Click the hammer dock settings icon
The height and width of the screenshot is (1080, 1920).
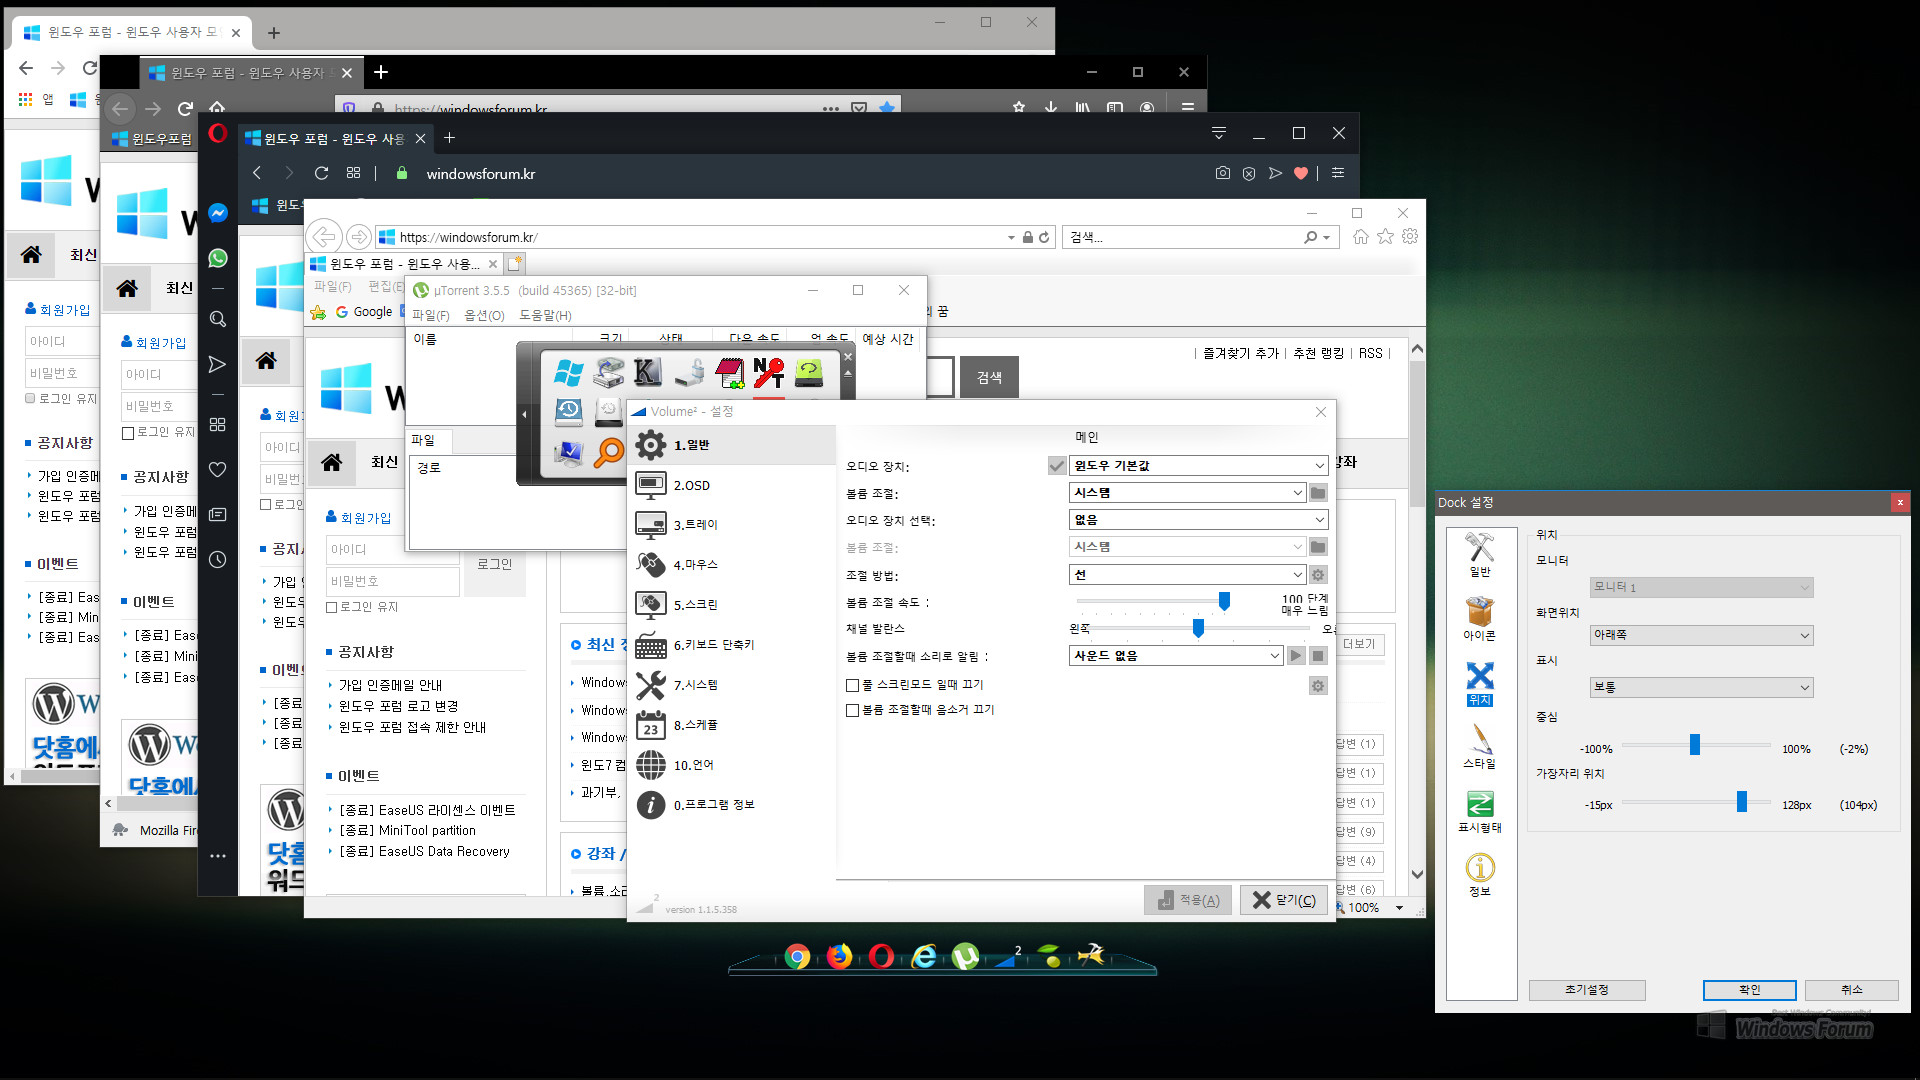(1091, 955)
